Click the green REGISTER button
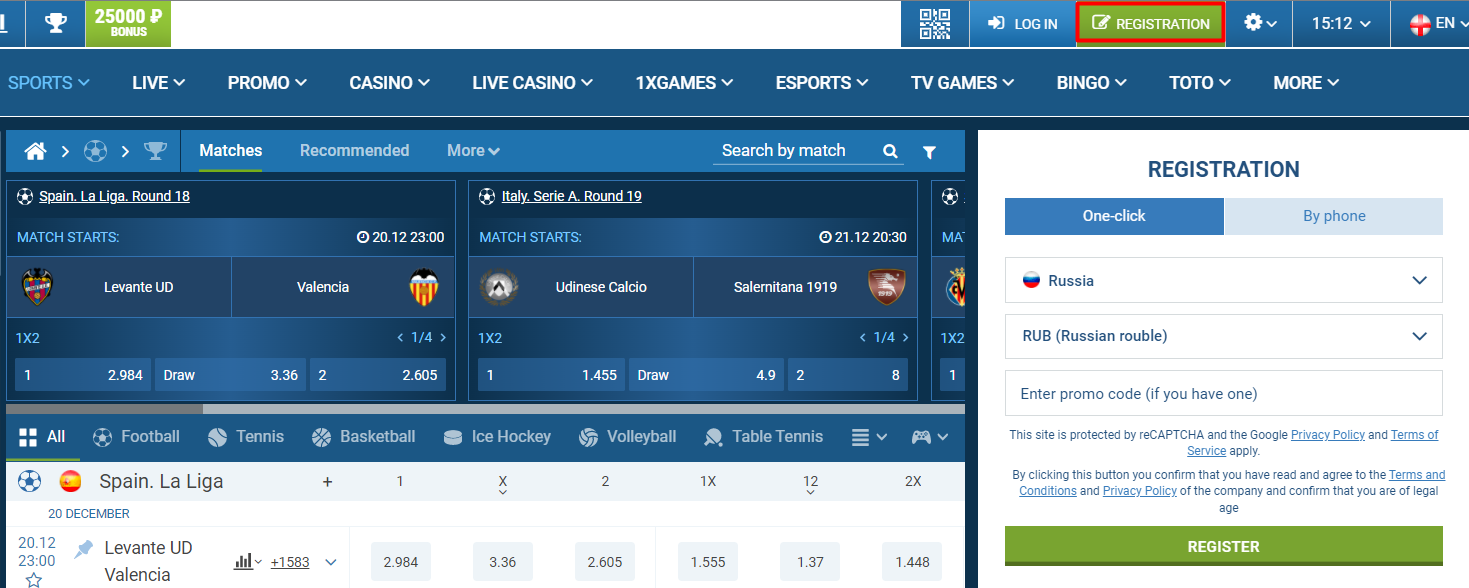The image size is (1469, 588). coord(1224,546)
